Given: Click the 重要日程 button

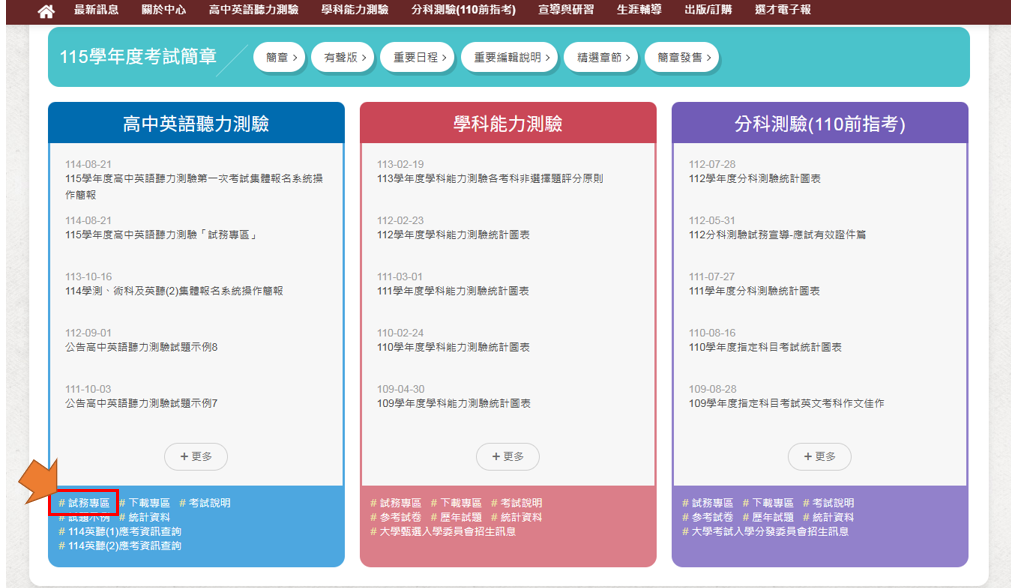Looking at the screenshot, I should (418, 58).
